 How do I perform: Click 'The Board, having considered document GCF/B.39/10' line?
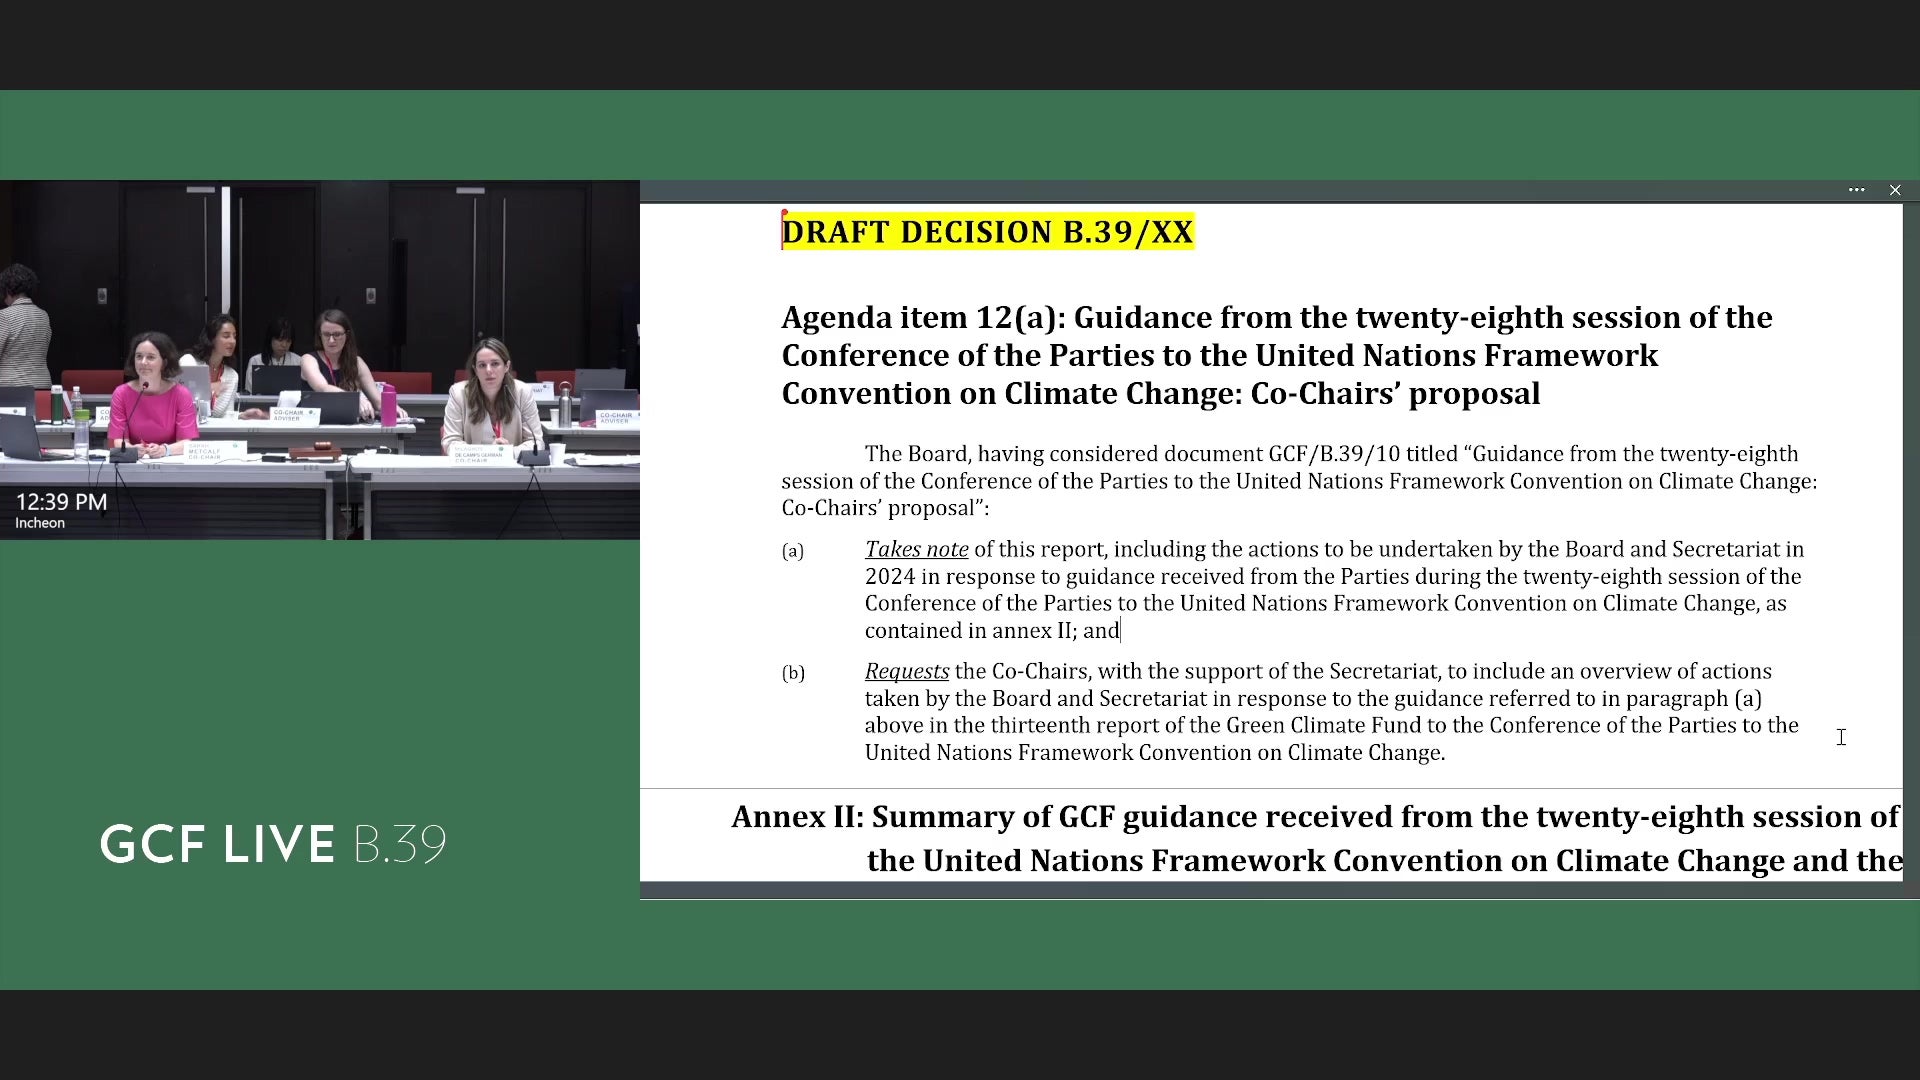1331,454
